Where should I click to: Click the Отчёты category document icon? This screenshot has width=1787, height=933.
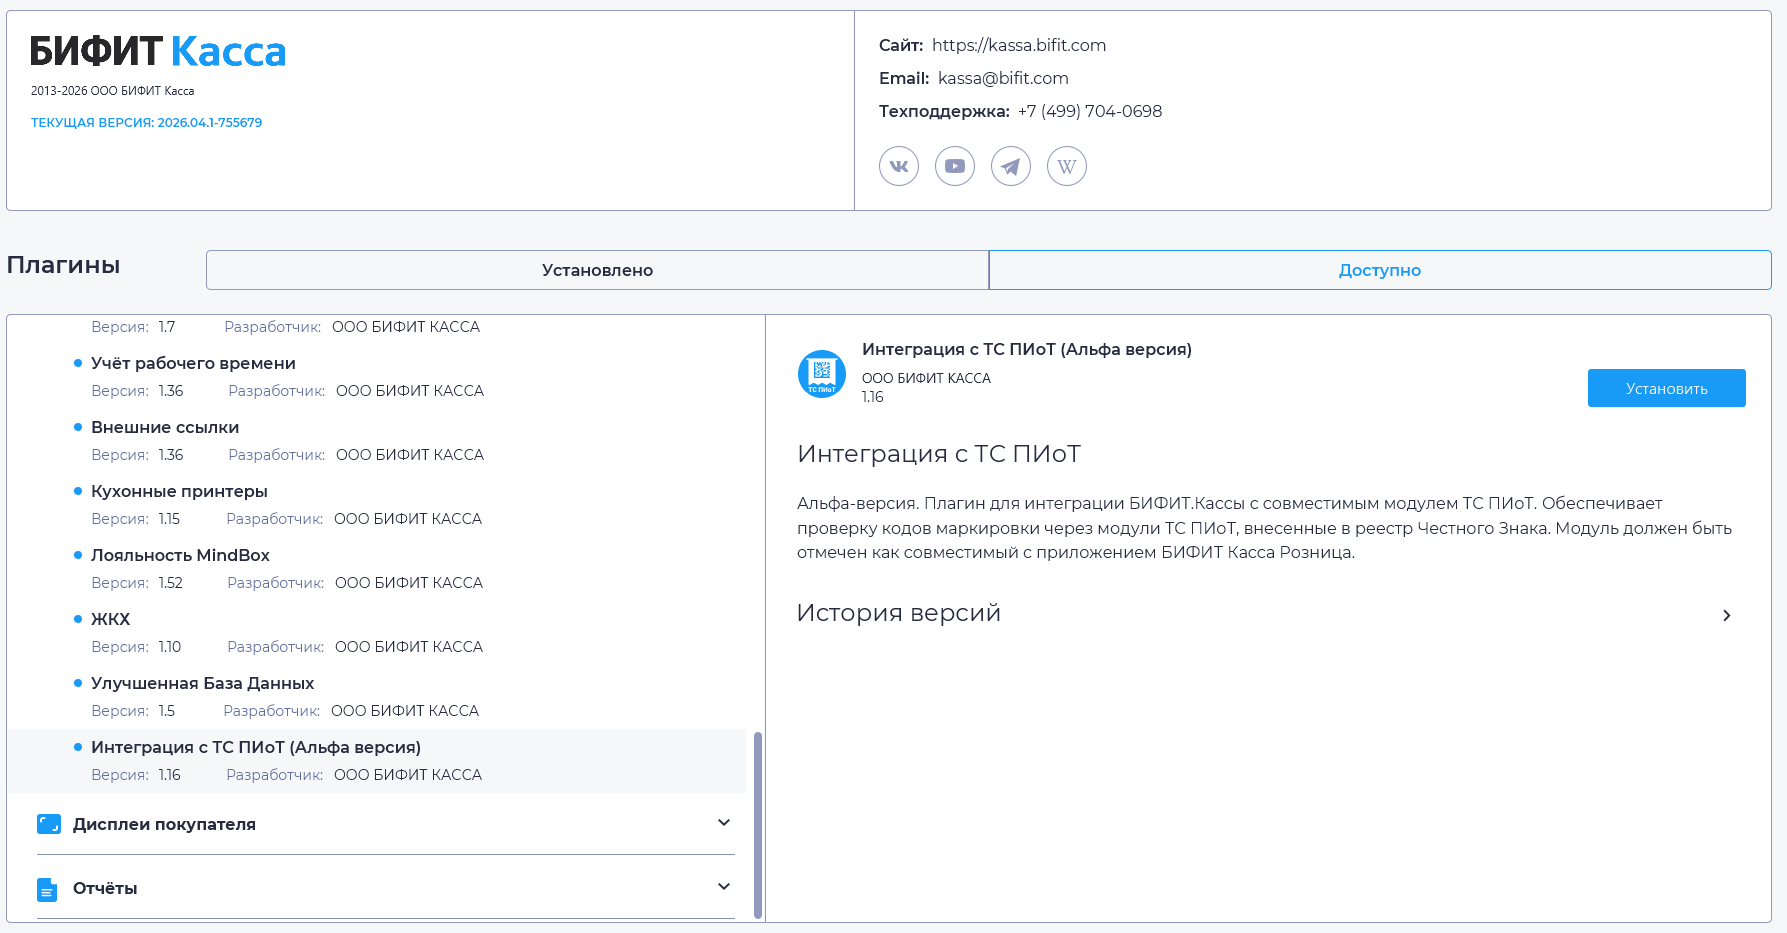point(47,889)
